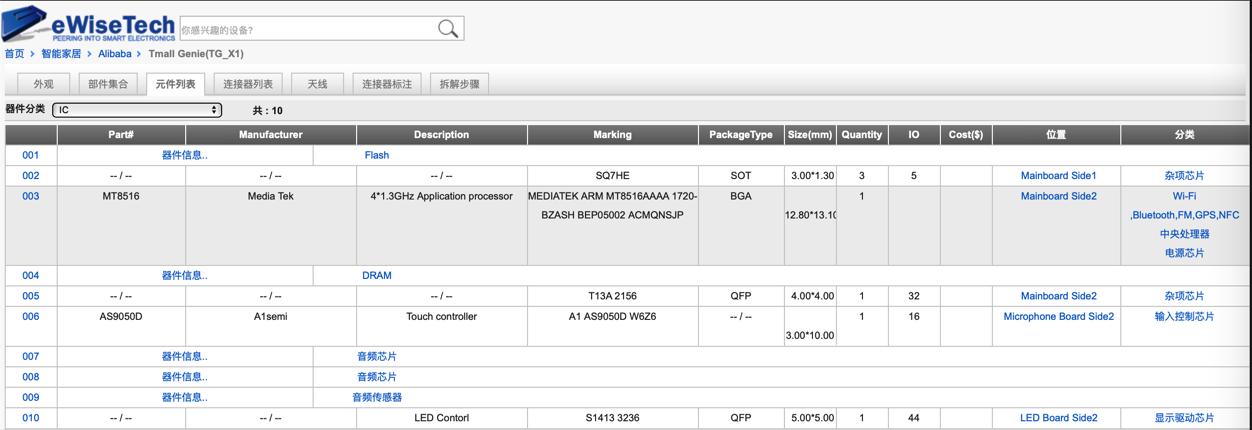Expand 器件信息 for row 004
The width and height of the screenshot is (1252, 430).
pos(185,276)
